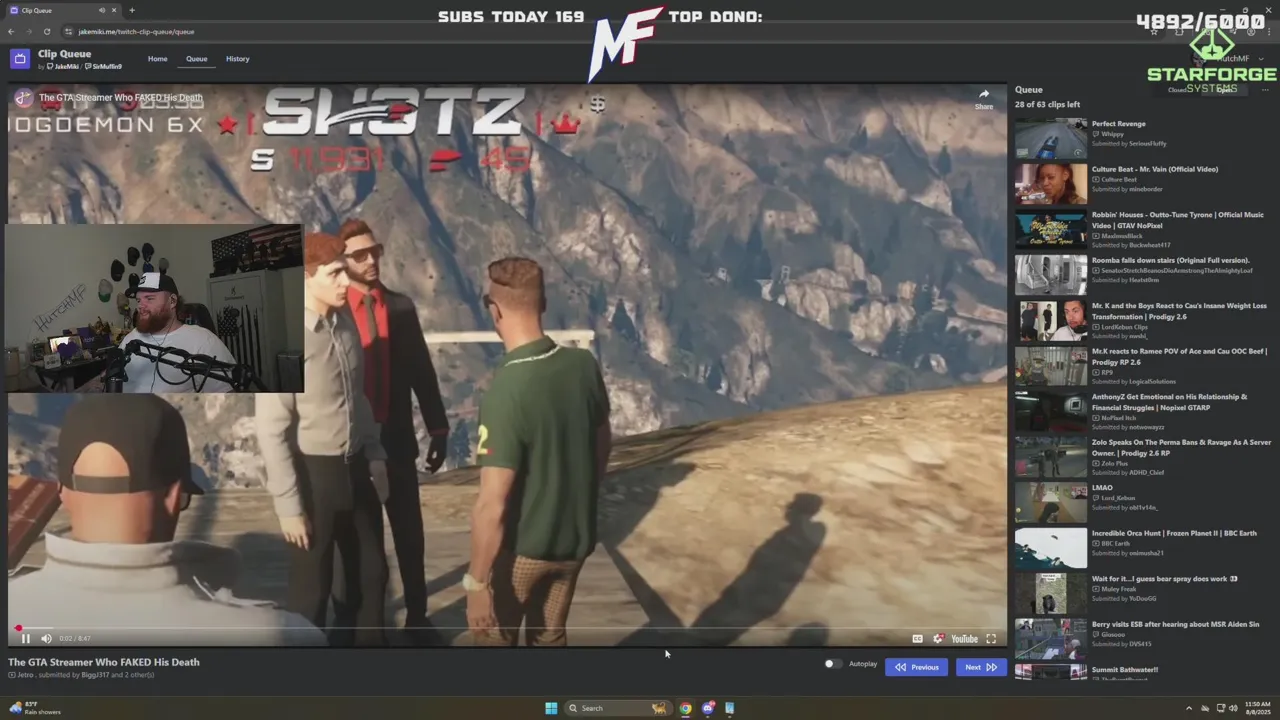Expand the system tray hidden icons chevron
1280x720 pixels.
pyautogui.click(x=1189, y=708)
